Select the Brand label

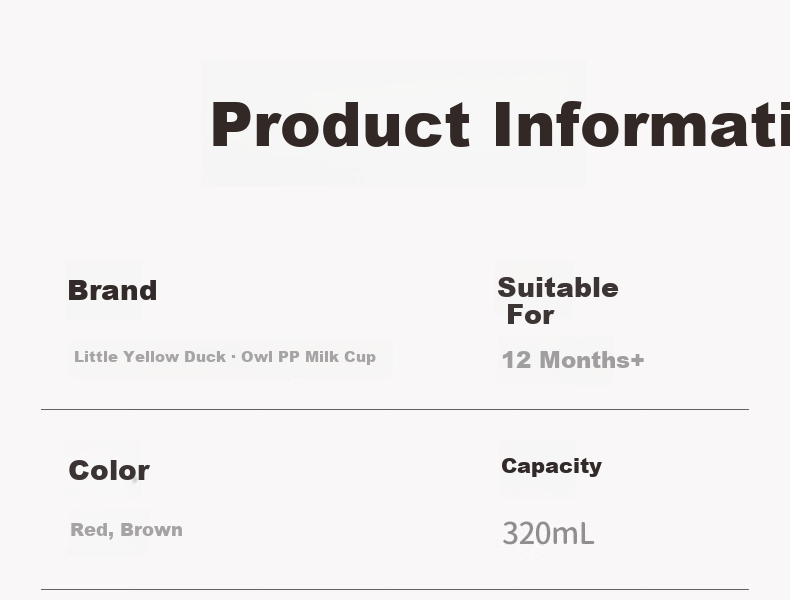pos(112,290)
